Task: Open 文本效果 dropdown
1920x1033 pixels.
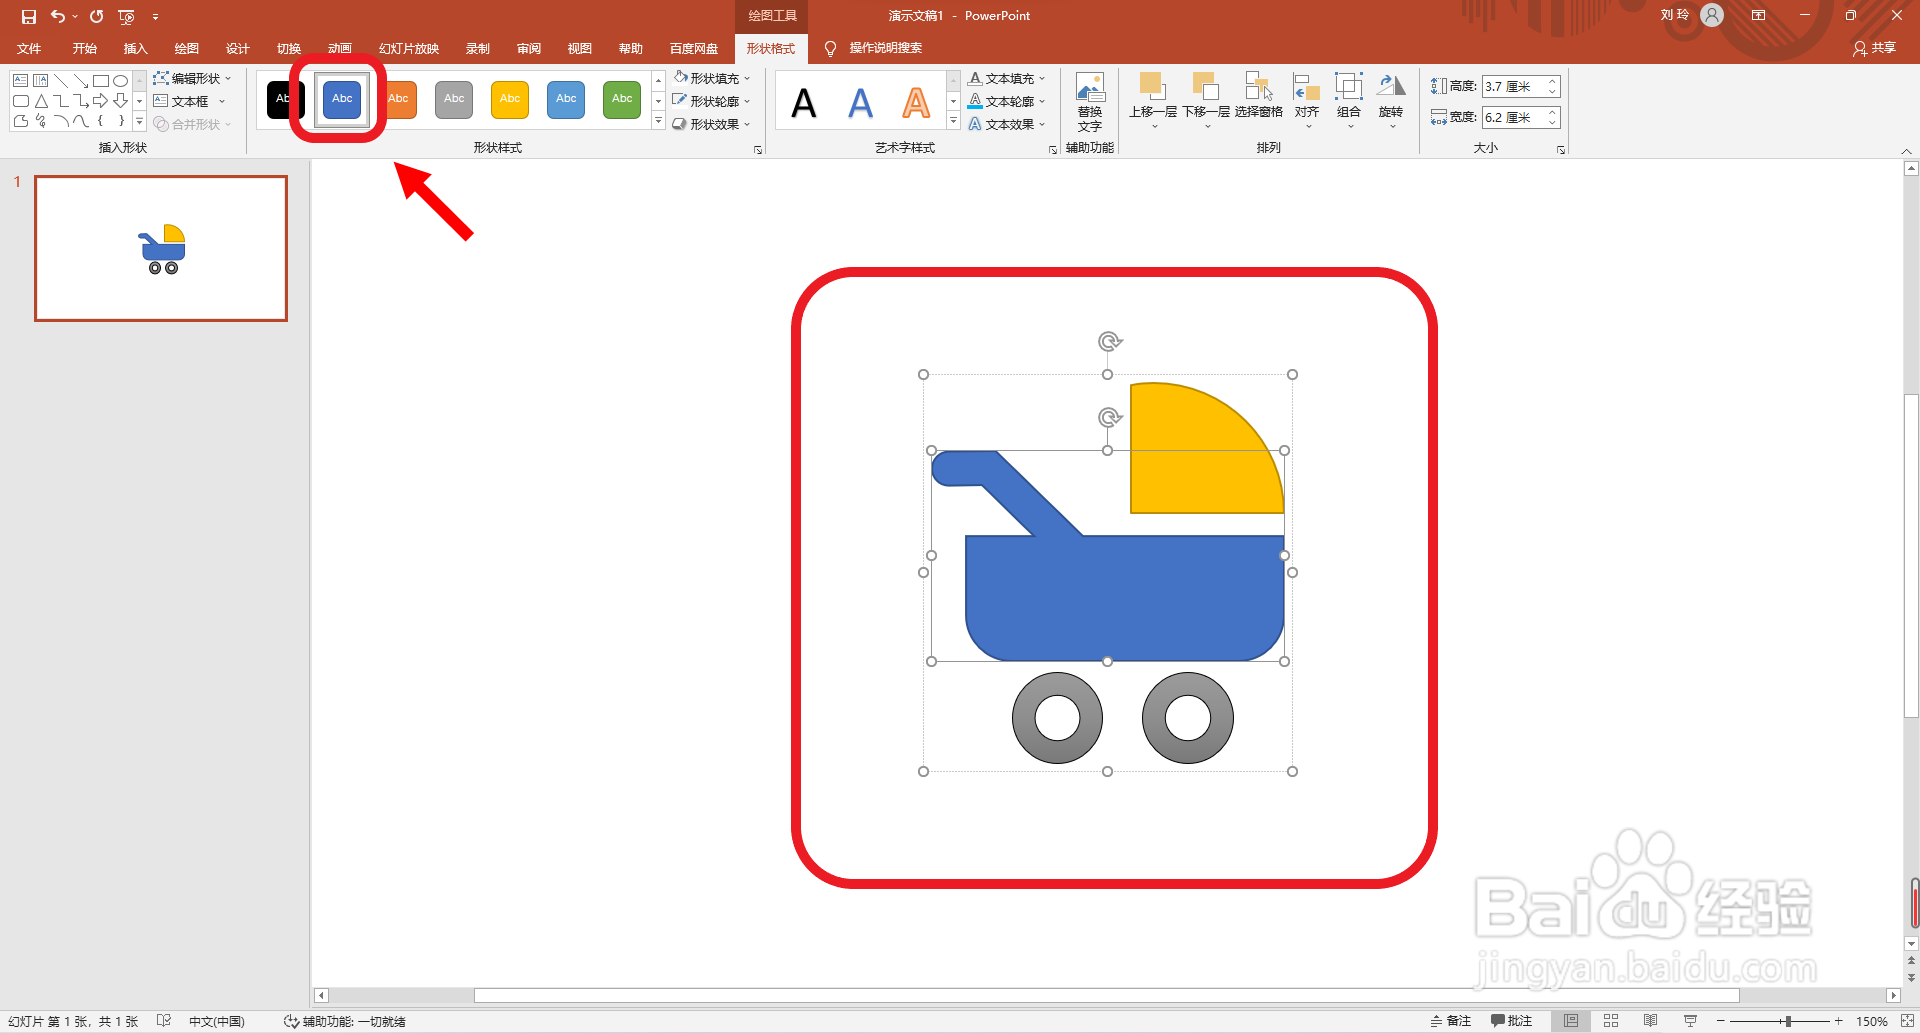Action: pyautogui.click(x=1007, y=124)
